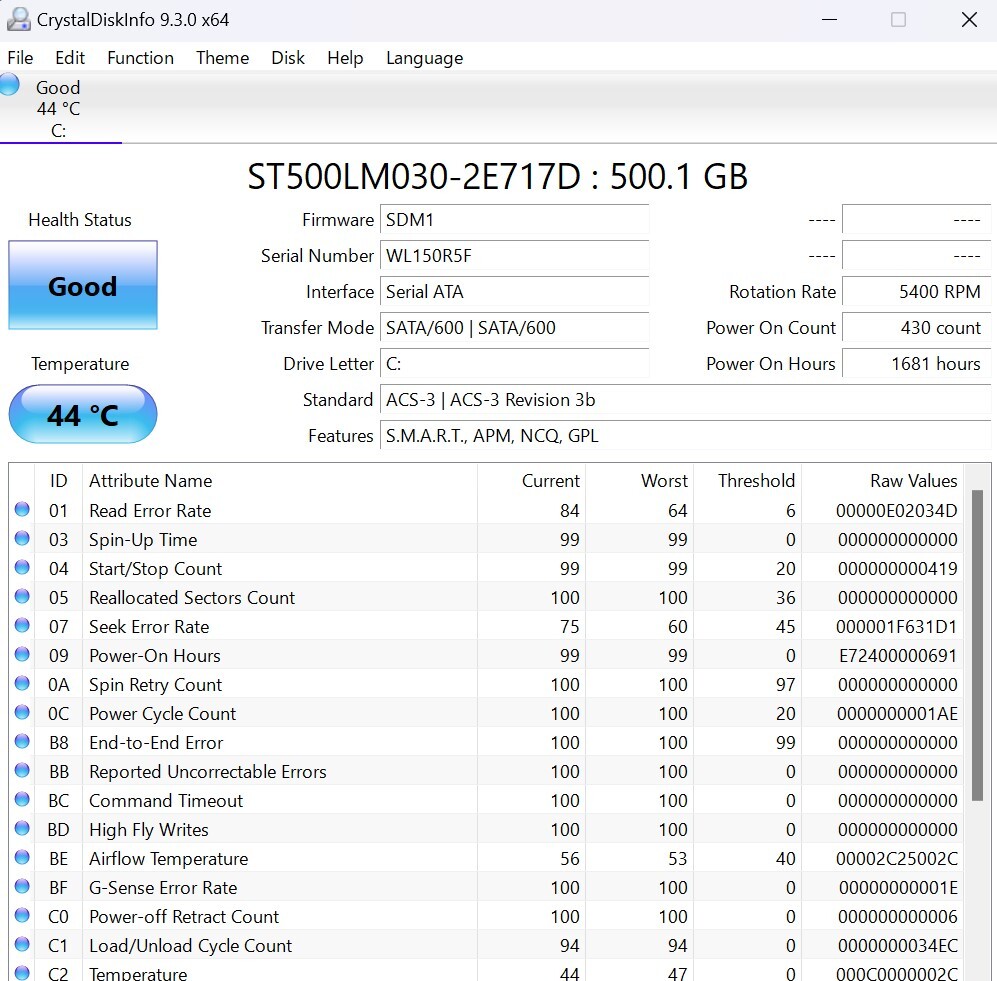This screenshot has width=997, height=981.
Task: Click status orb for End-to-End Error row
Action: click(x=22, y=741)
